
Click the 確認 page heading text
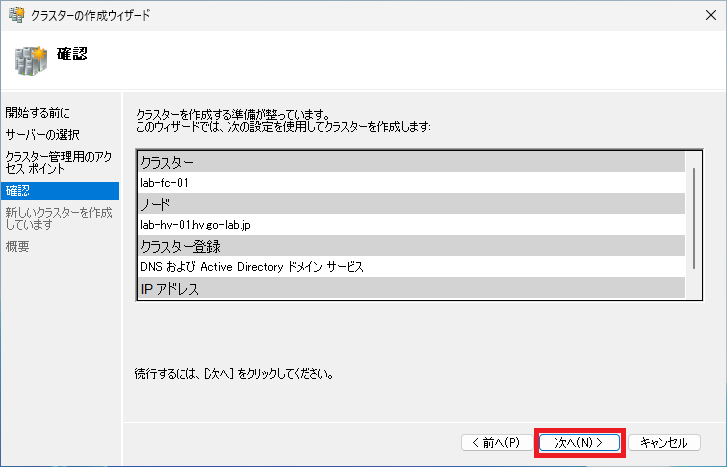[x=72, y=54]
